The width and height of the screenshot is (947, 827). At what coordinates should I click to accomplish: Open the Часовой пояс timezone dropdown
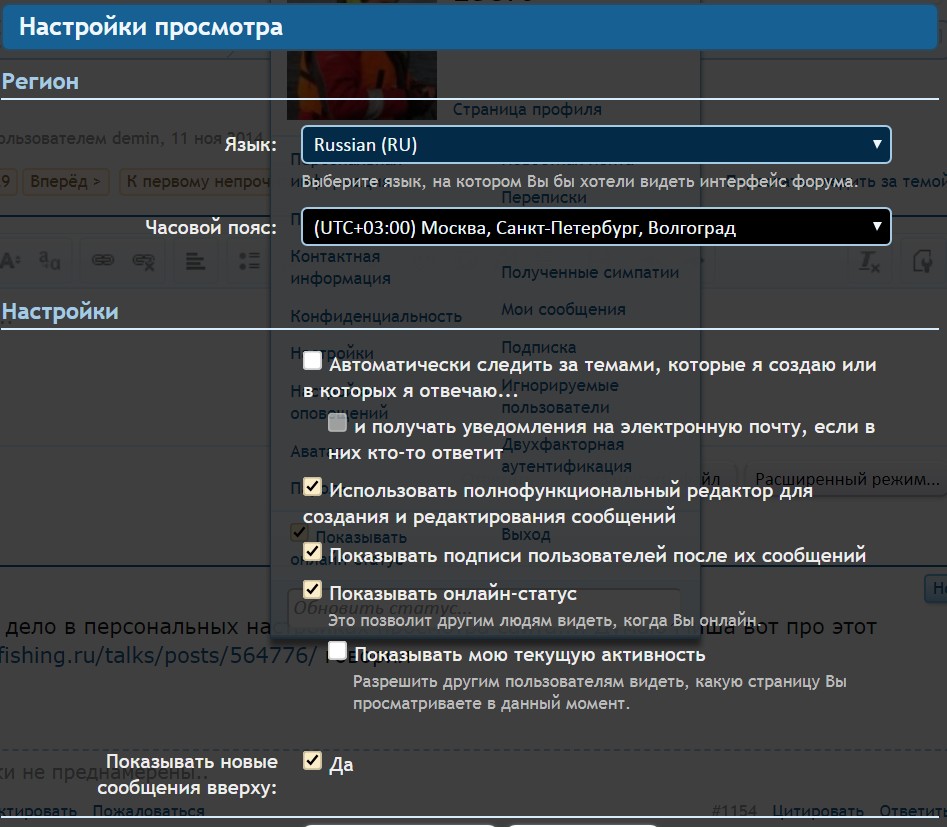[596, 228]
